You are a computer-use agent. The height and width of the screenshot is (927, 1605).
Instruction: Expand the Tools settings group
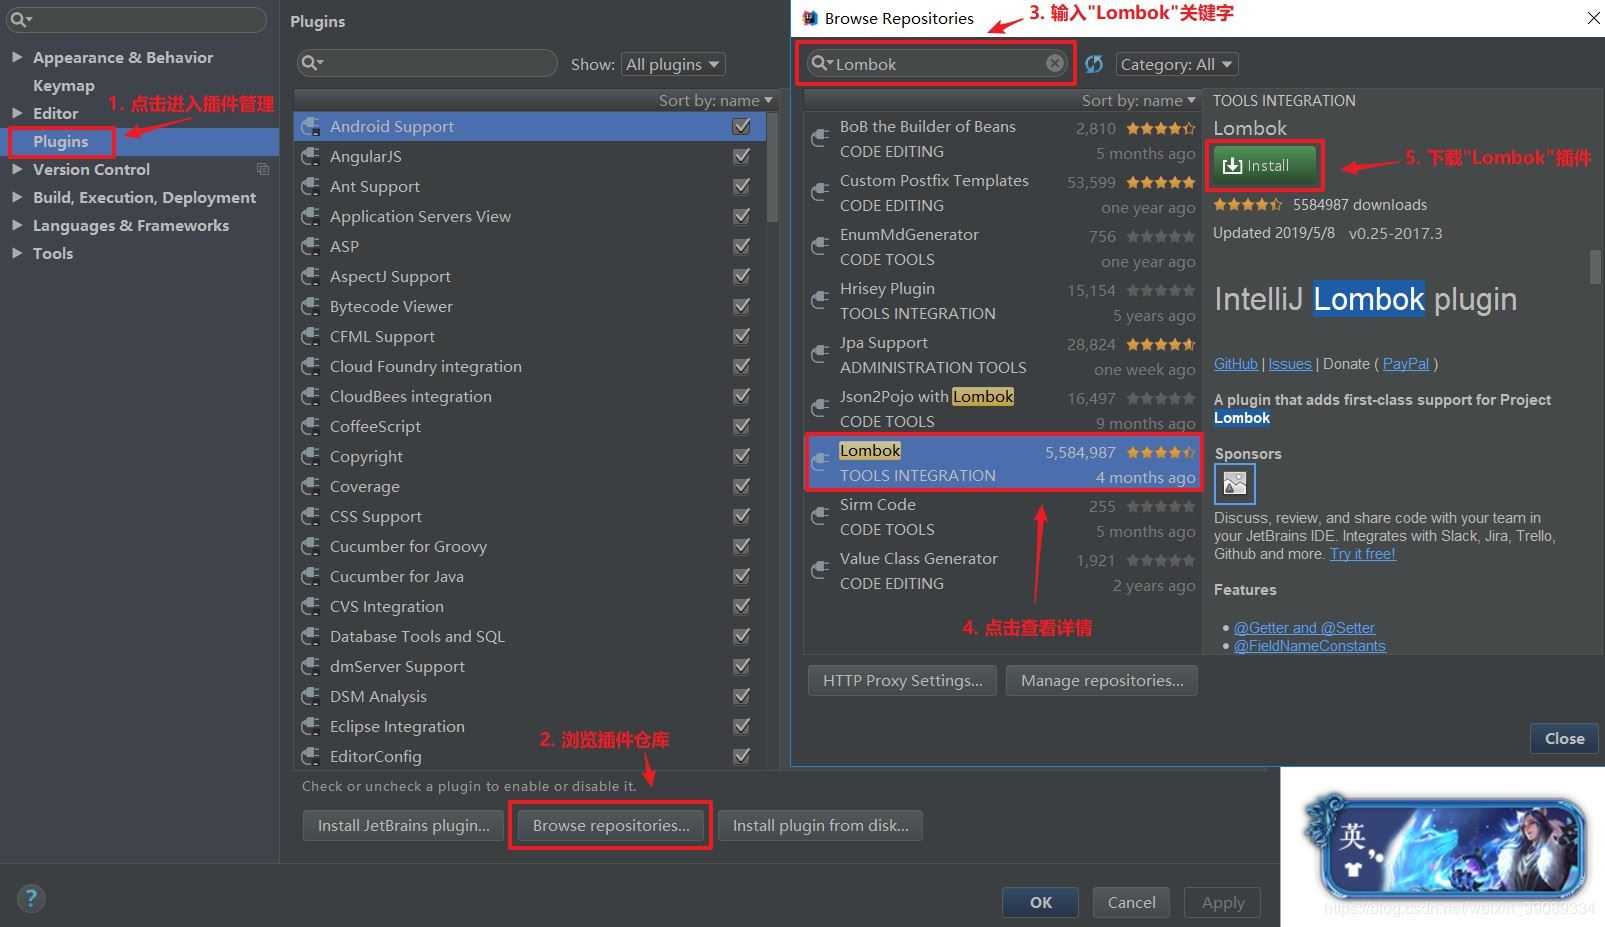[17, 253]
